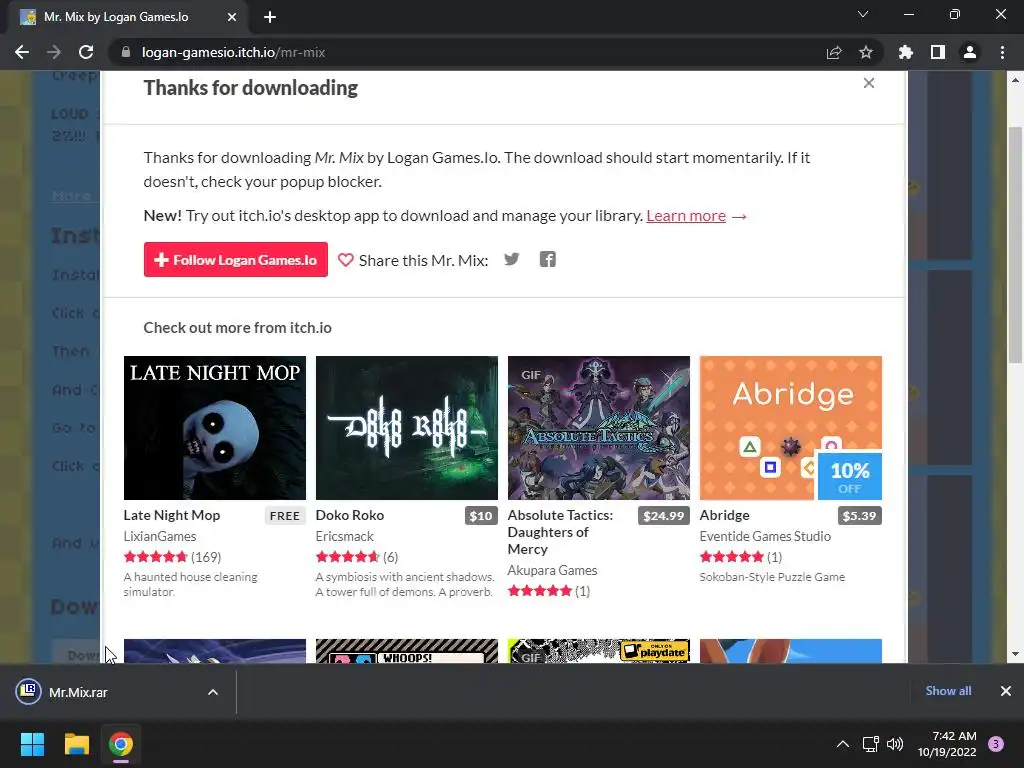Viewport: 1024px width, 768px height.
Task: Click the page vertical scrollbar thumb
Action: pos(1015,246)
